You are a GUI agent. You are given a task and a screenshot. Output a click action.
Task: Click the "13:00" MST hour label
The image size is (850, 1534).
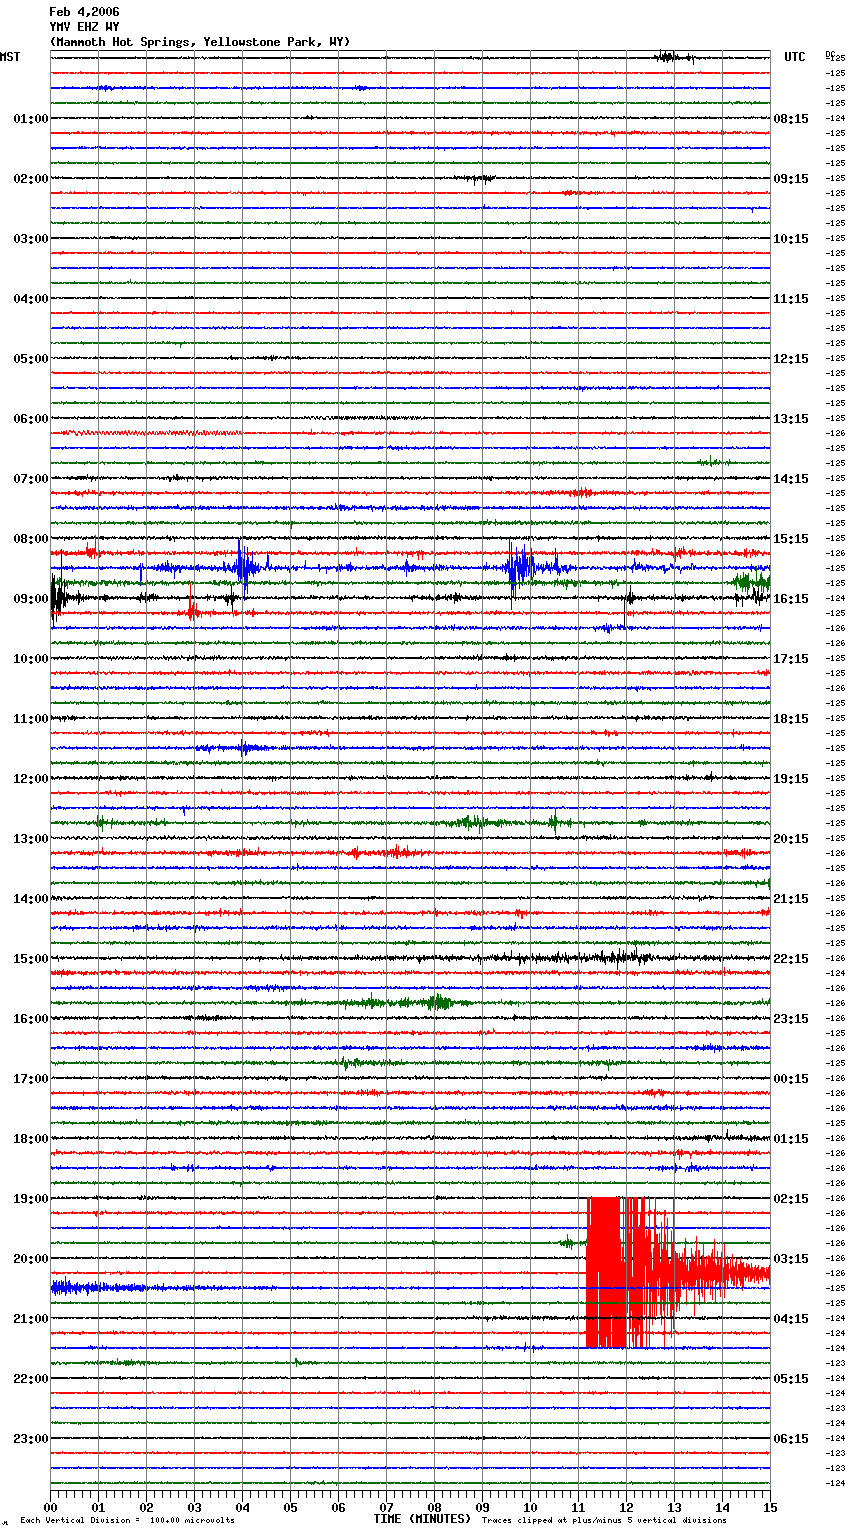click(x=30, y=839)
